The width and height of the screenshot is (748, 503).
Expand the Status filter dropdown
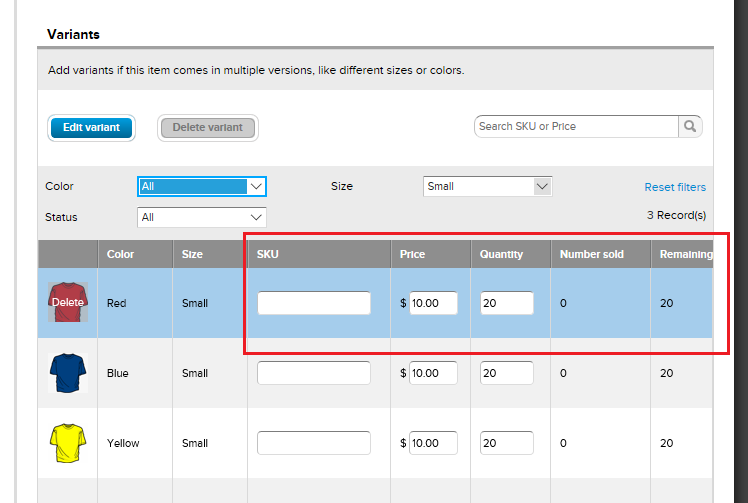point(202,217)
